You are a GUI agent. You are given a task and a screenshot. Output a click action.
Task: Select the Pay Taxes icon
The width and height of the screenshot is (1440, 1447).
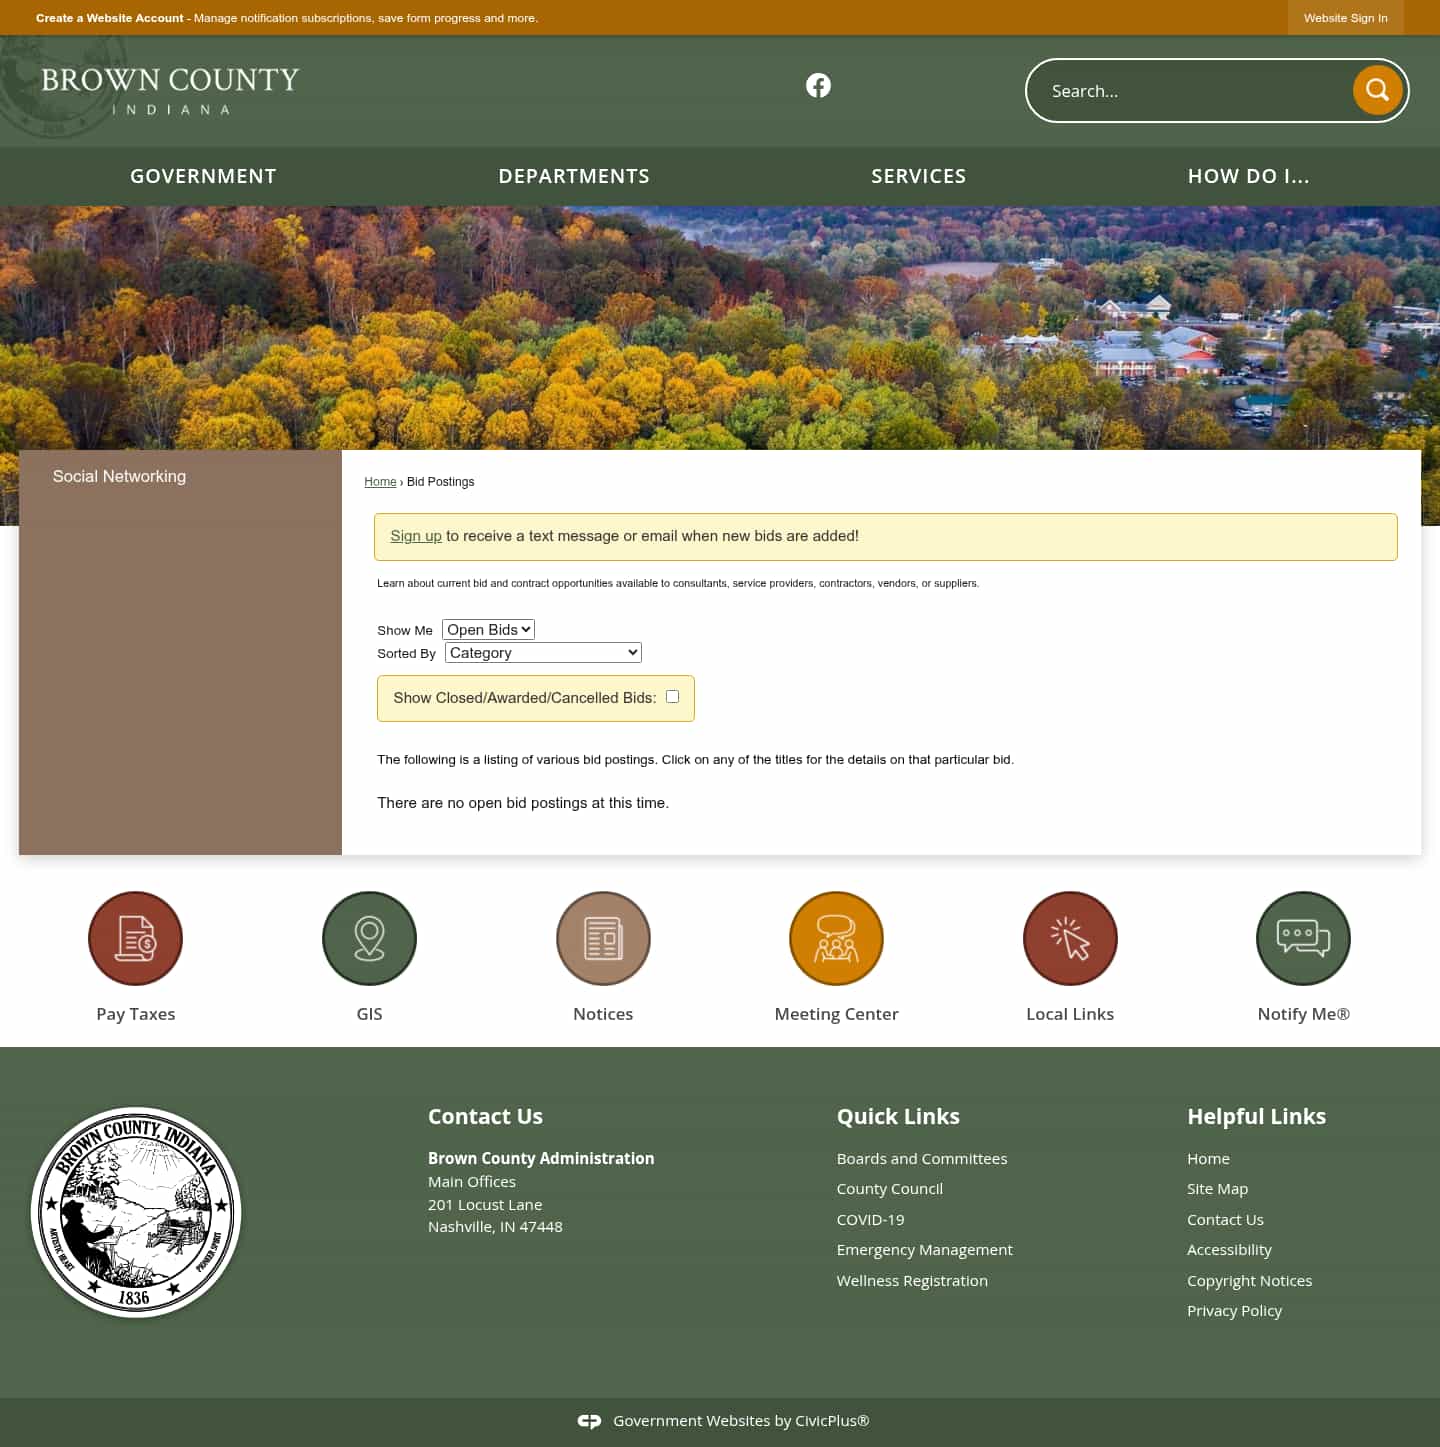pos(135,938)
